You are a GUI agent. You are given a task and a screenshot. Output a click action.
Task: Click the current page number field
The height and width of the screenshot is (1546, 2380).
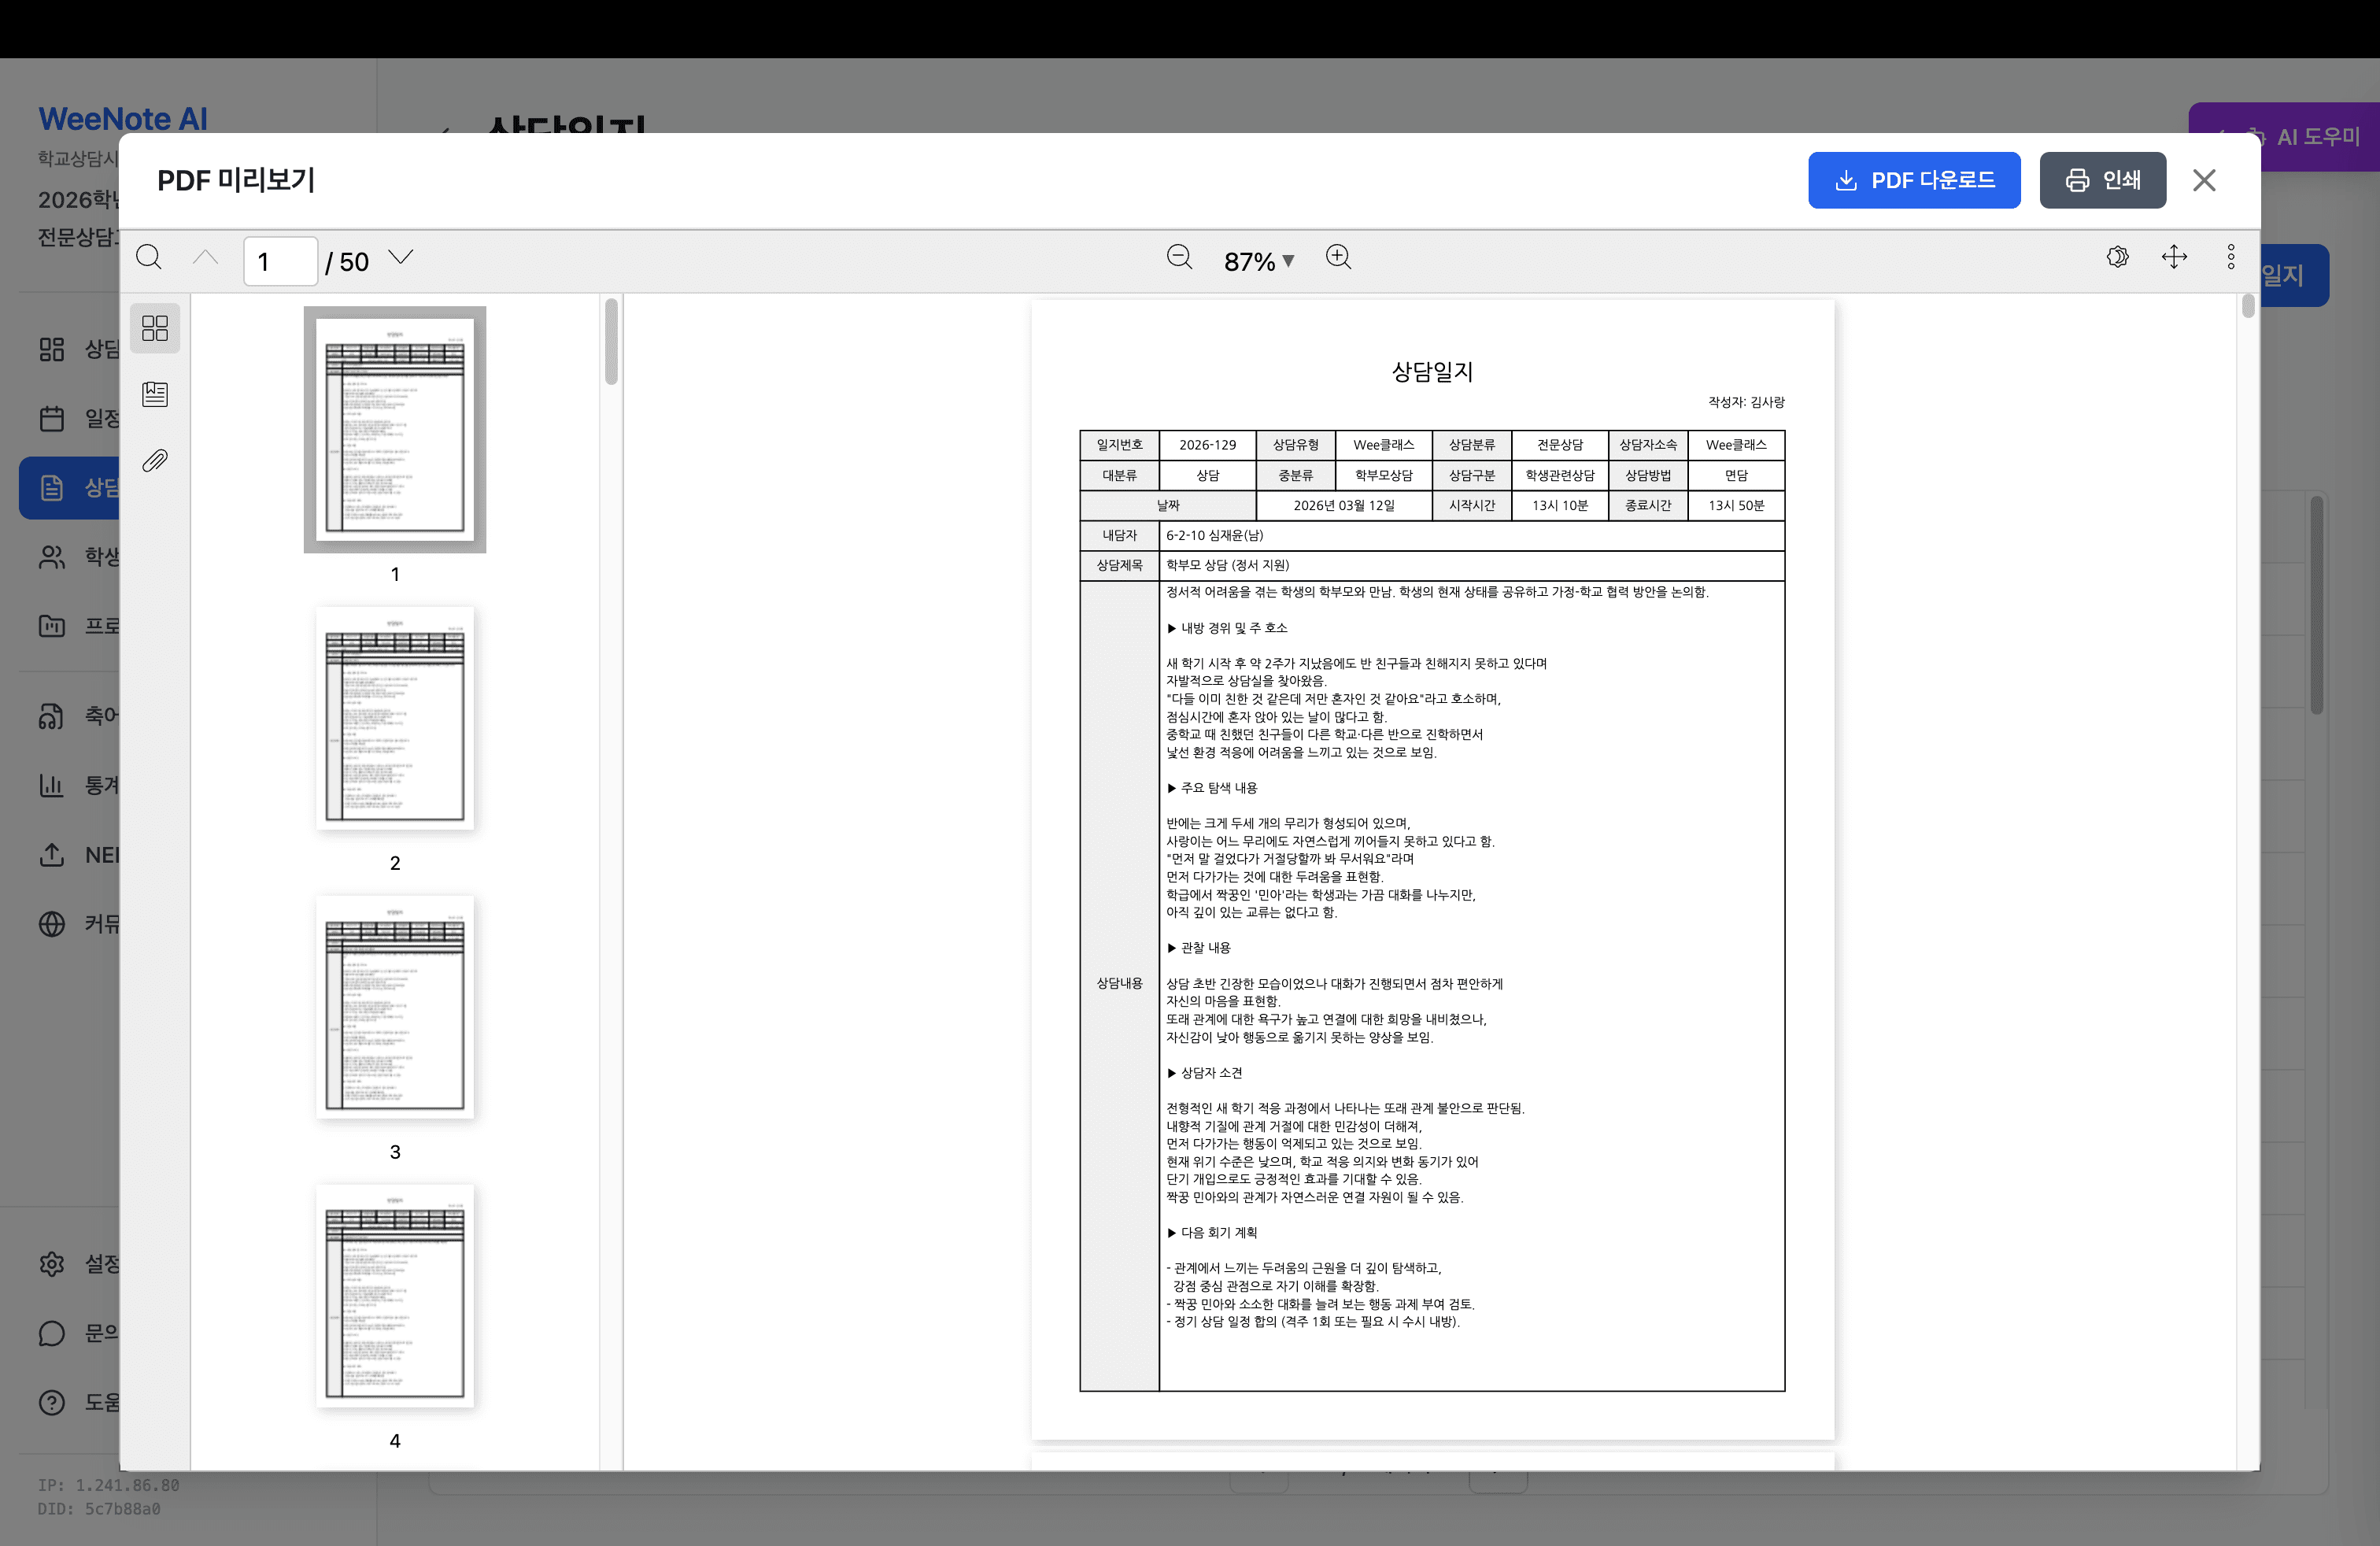tap(280, 261)
